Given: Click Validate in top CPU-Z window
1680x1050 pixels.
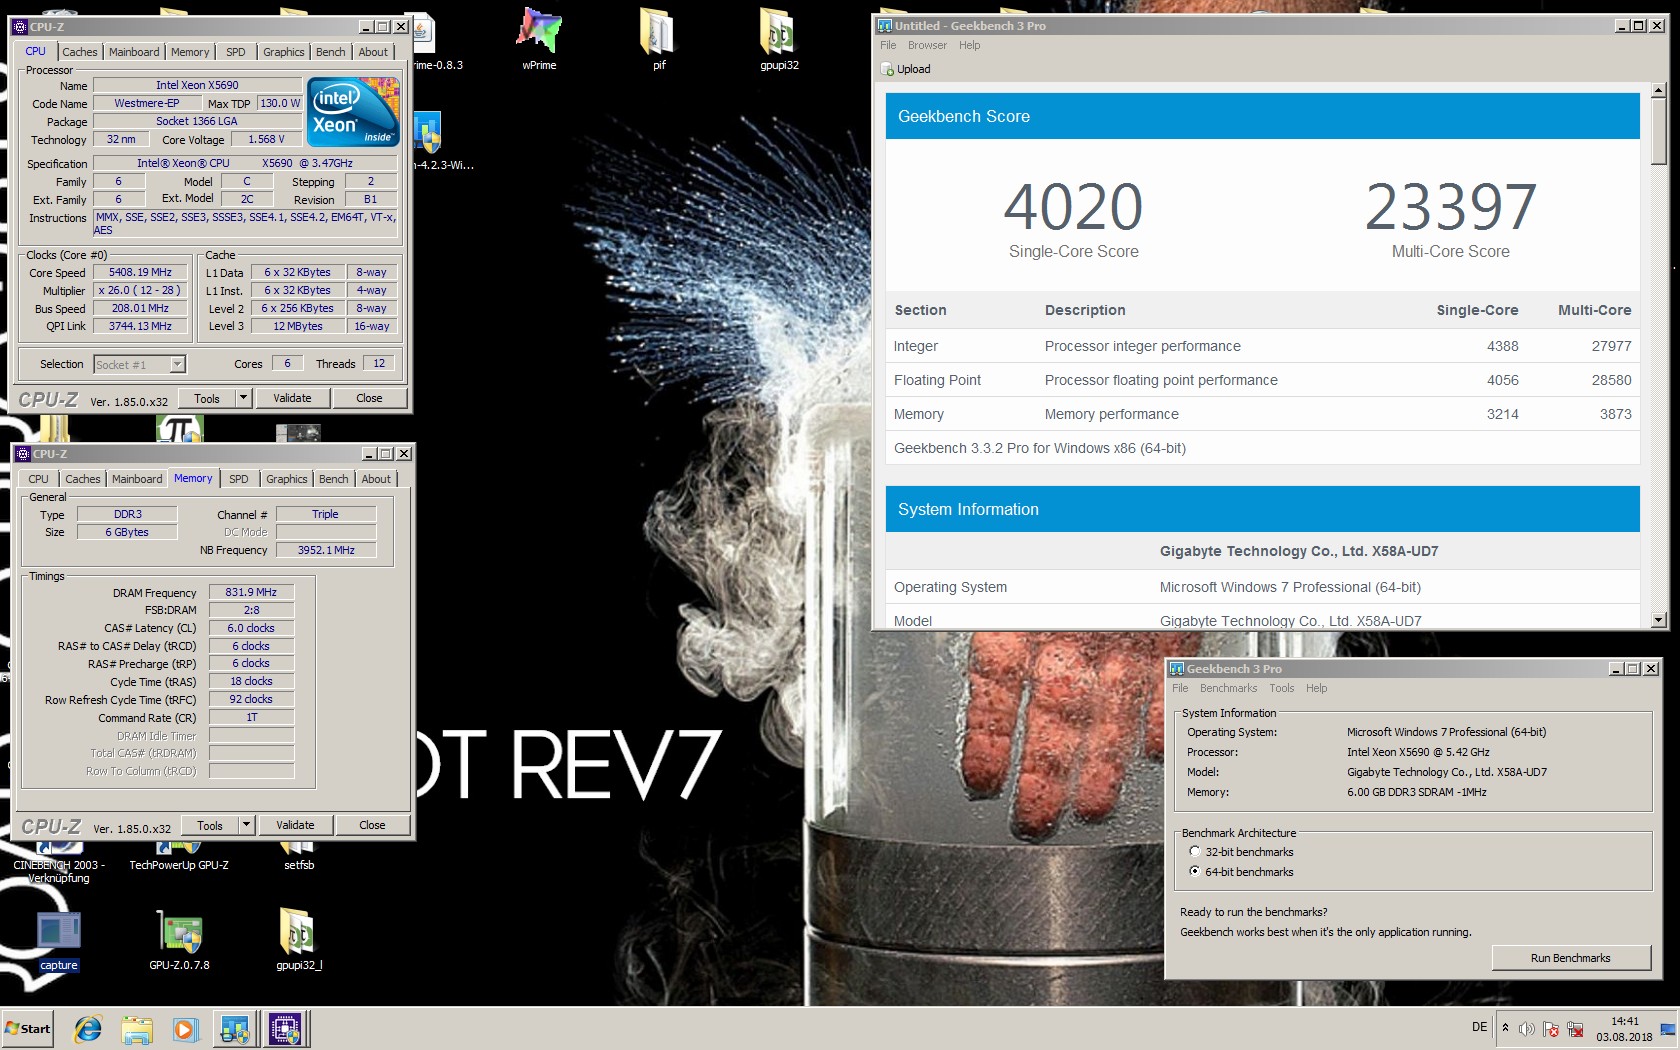Looking at the screenshot, I should tap(292, 398).
